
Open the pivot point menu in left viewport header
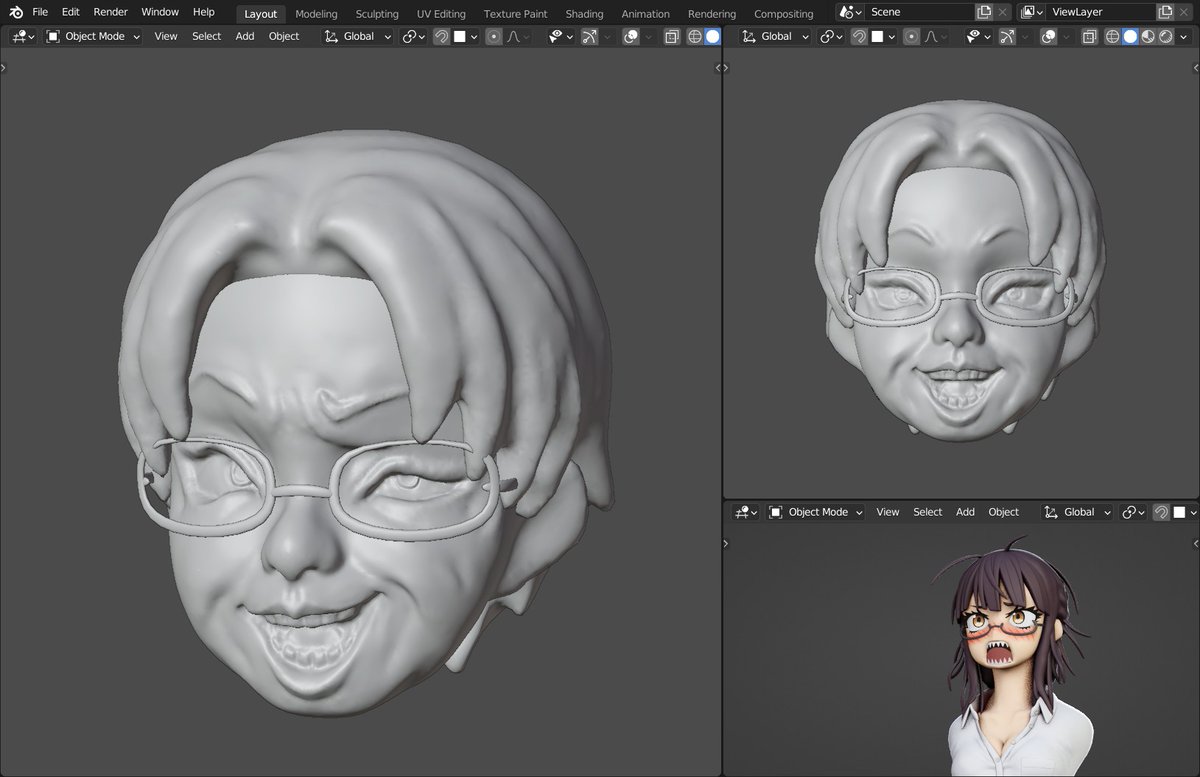[x=413, y=36]
